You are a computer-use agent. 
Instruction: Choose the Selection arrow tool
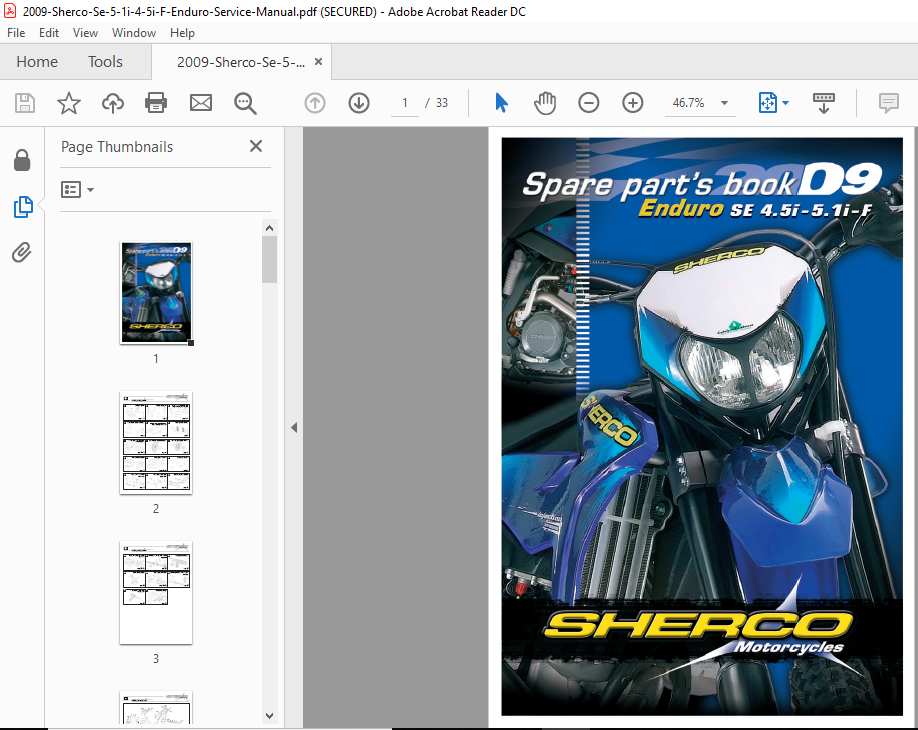501,103
